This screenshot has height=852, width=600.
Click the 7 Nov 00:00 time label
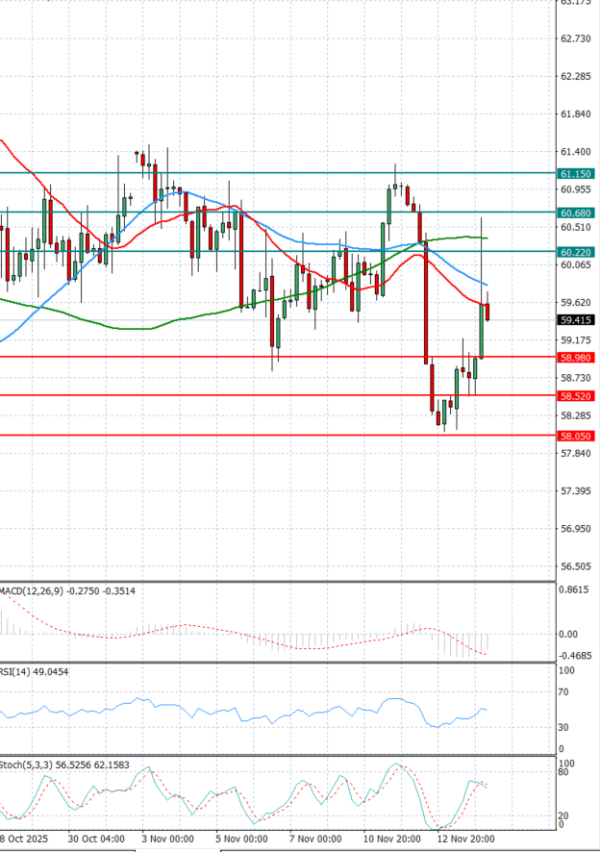pyautogui.click(x=316, y=838)
